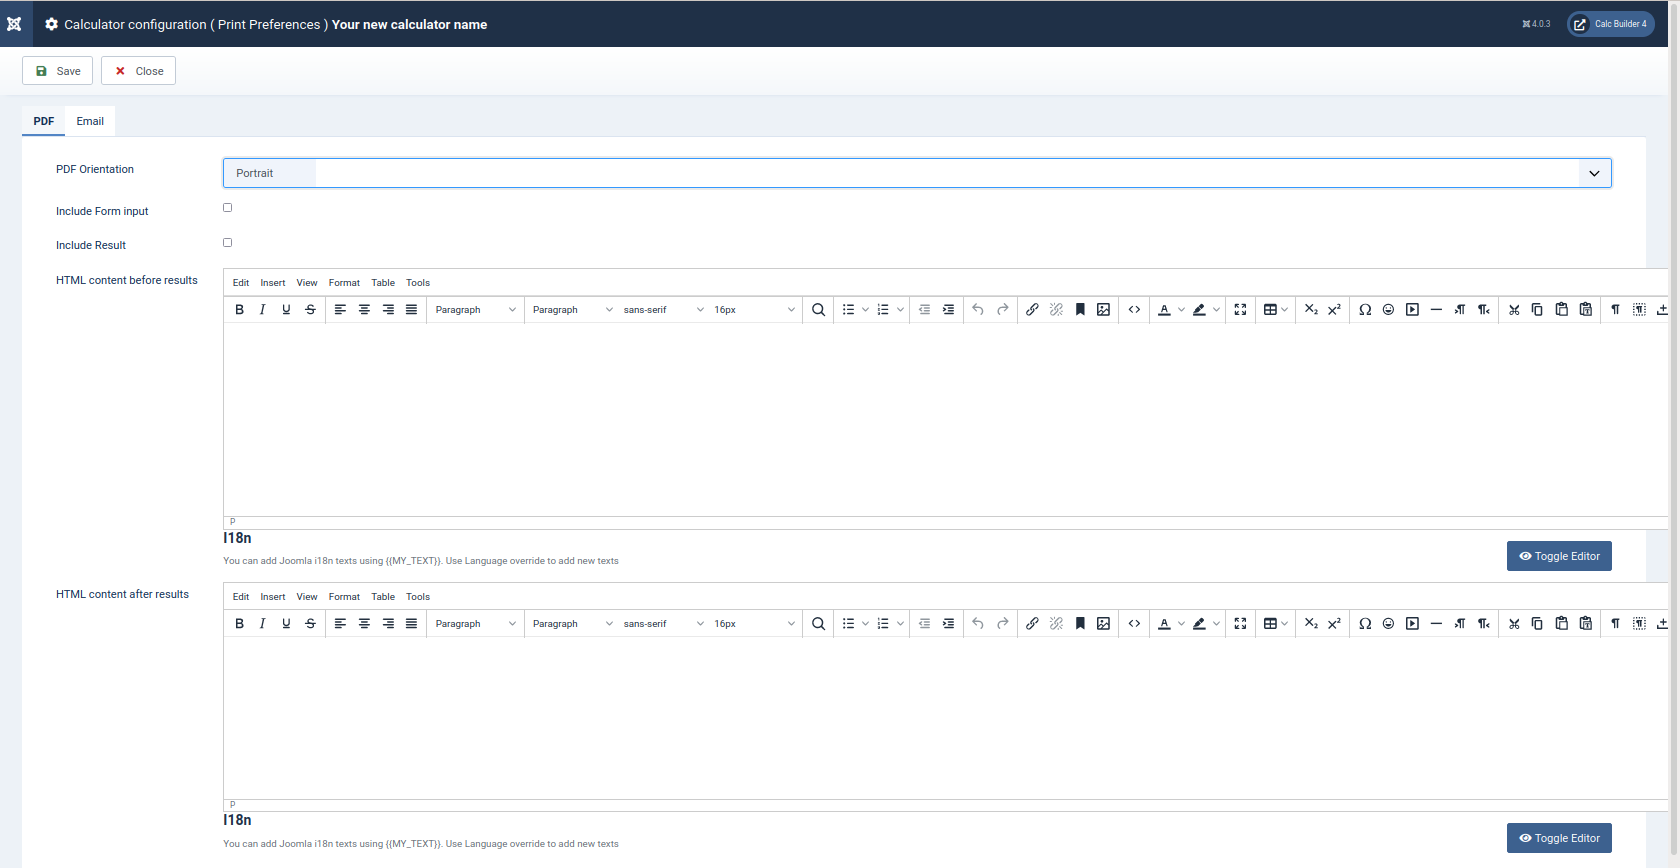
Task: Open find and replace in before-results editor
Action: 818,310
